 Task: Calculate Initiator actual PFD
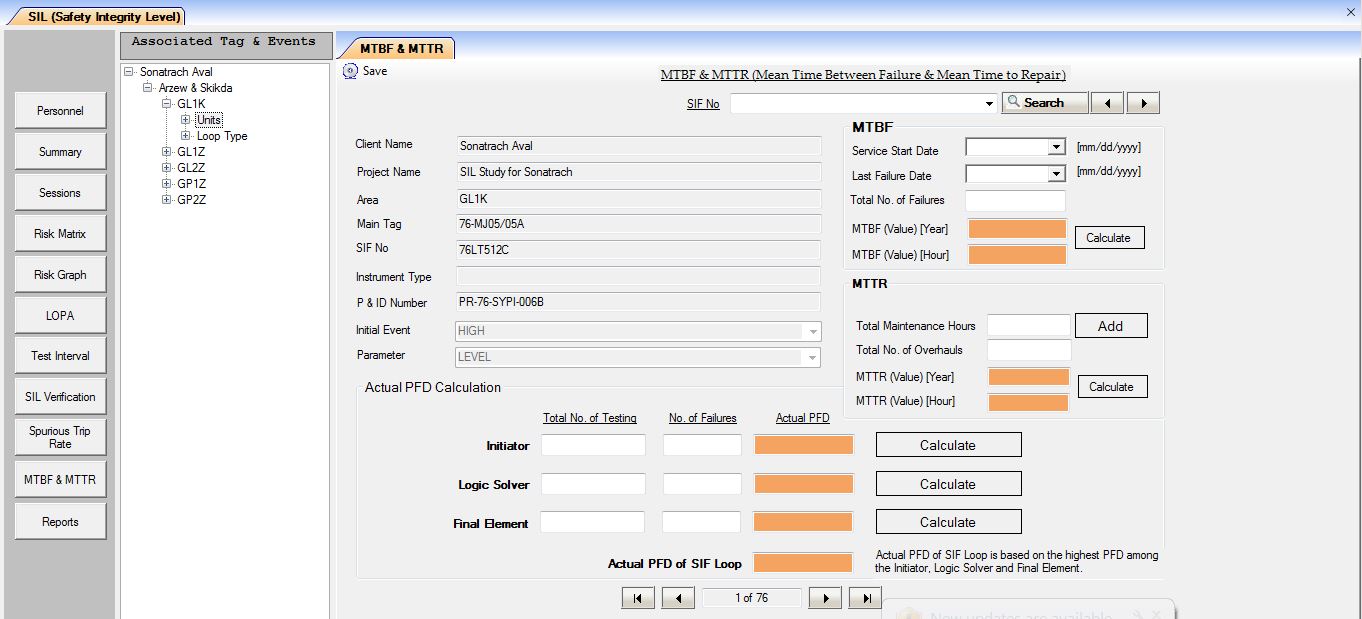pos(948,445)
